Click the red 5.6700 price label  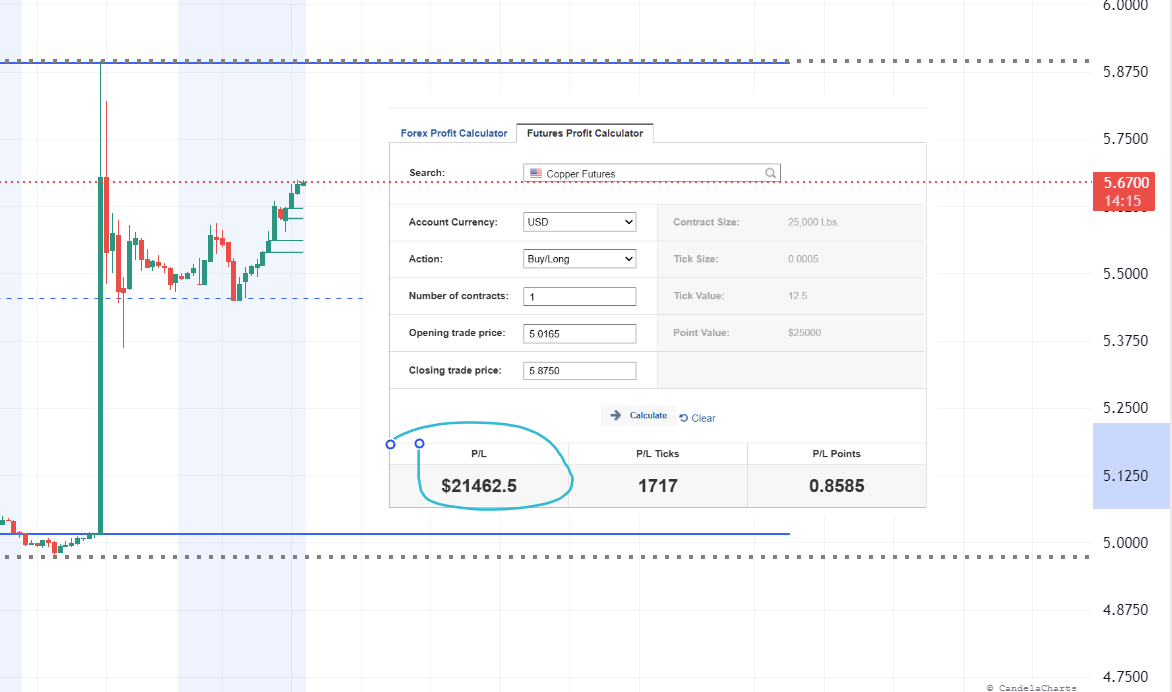pos(1123,191)
